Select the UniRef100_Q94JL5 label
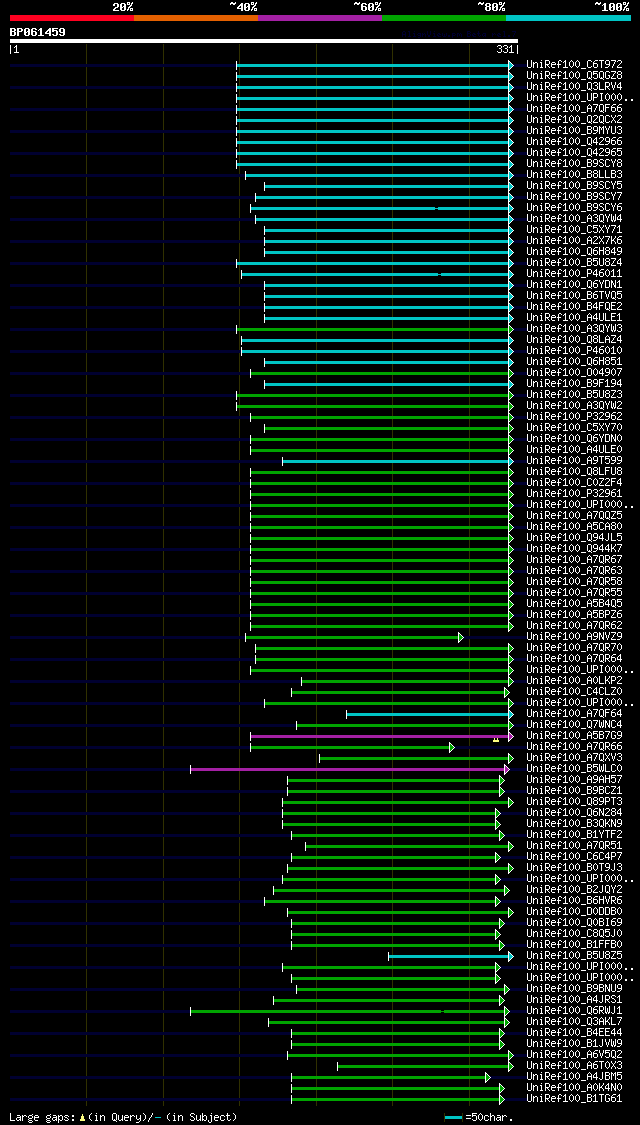The height and width of the screenshot is (1125, 640). click(x=574, y=537)
